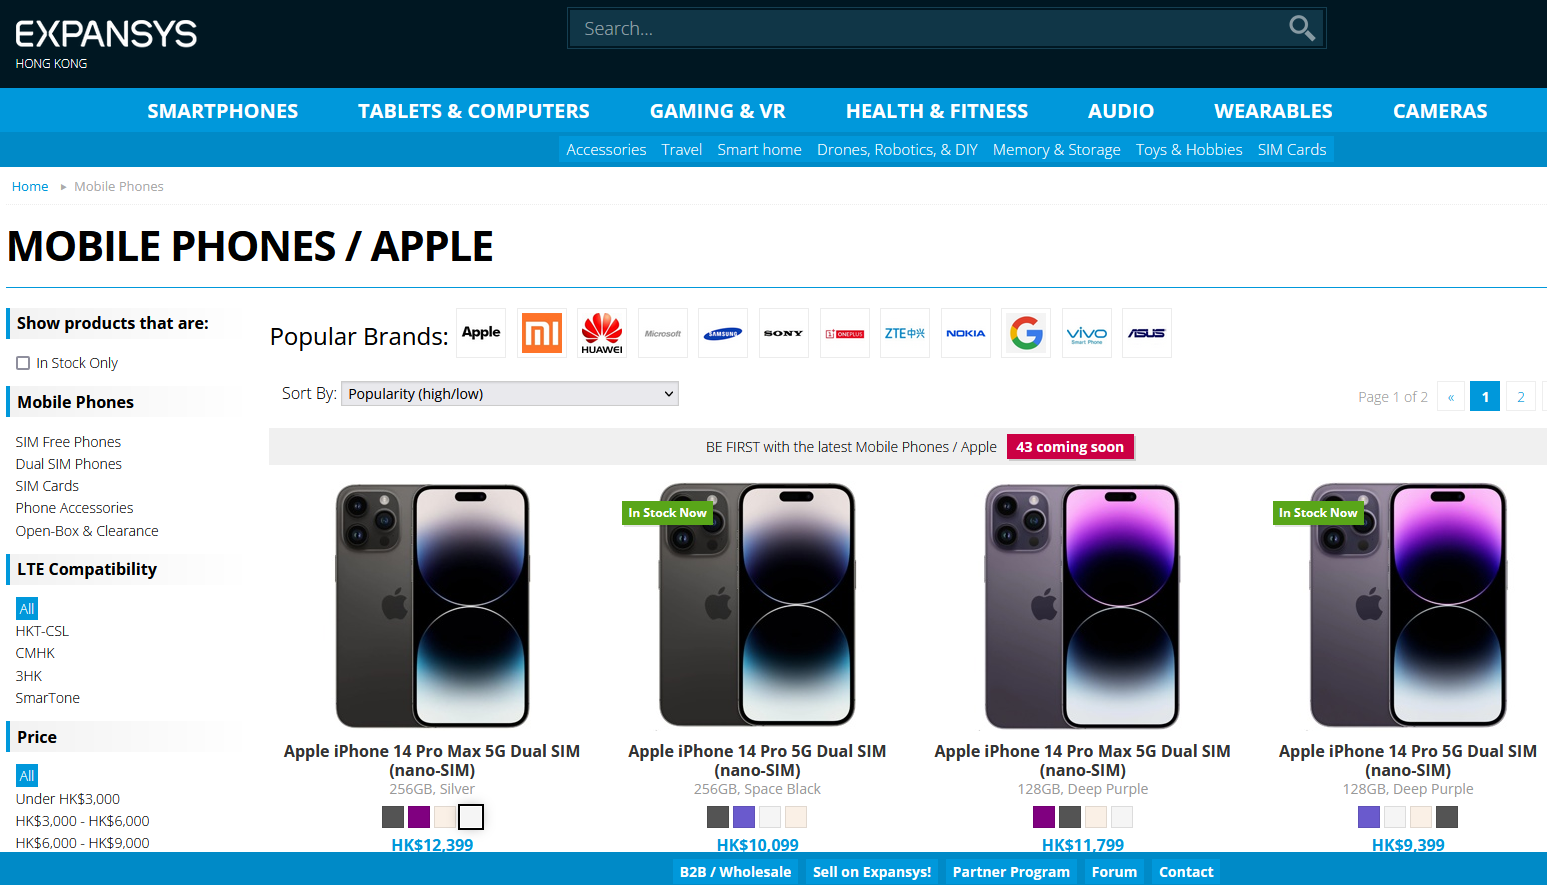Enable the In Stock Only checkbox
Screen dimensions: 1547x885
point(23,363)
